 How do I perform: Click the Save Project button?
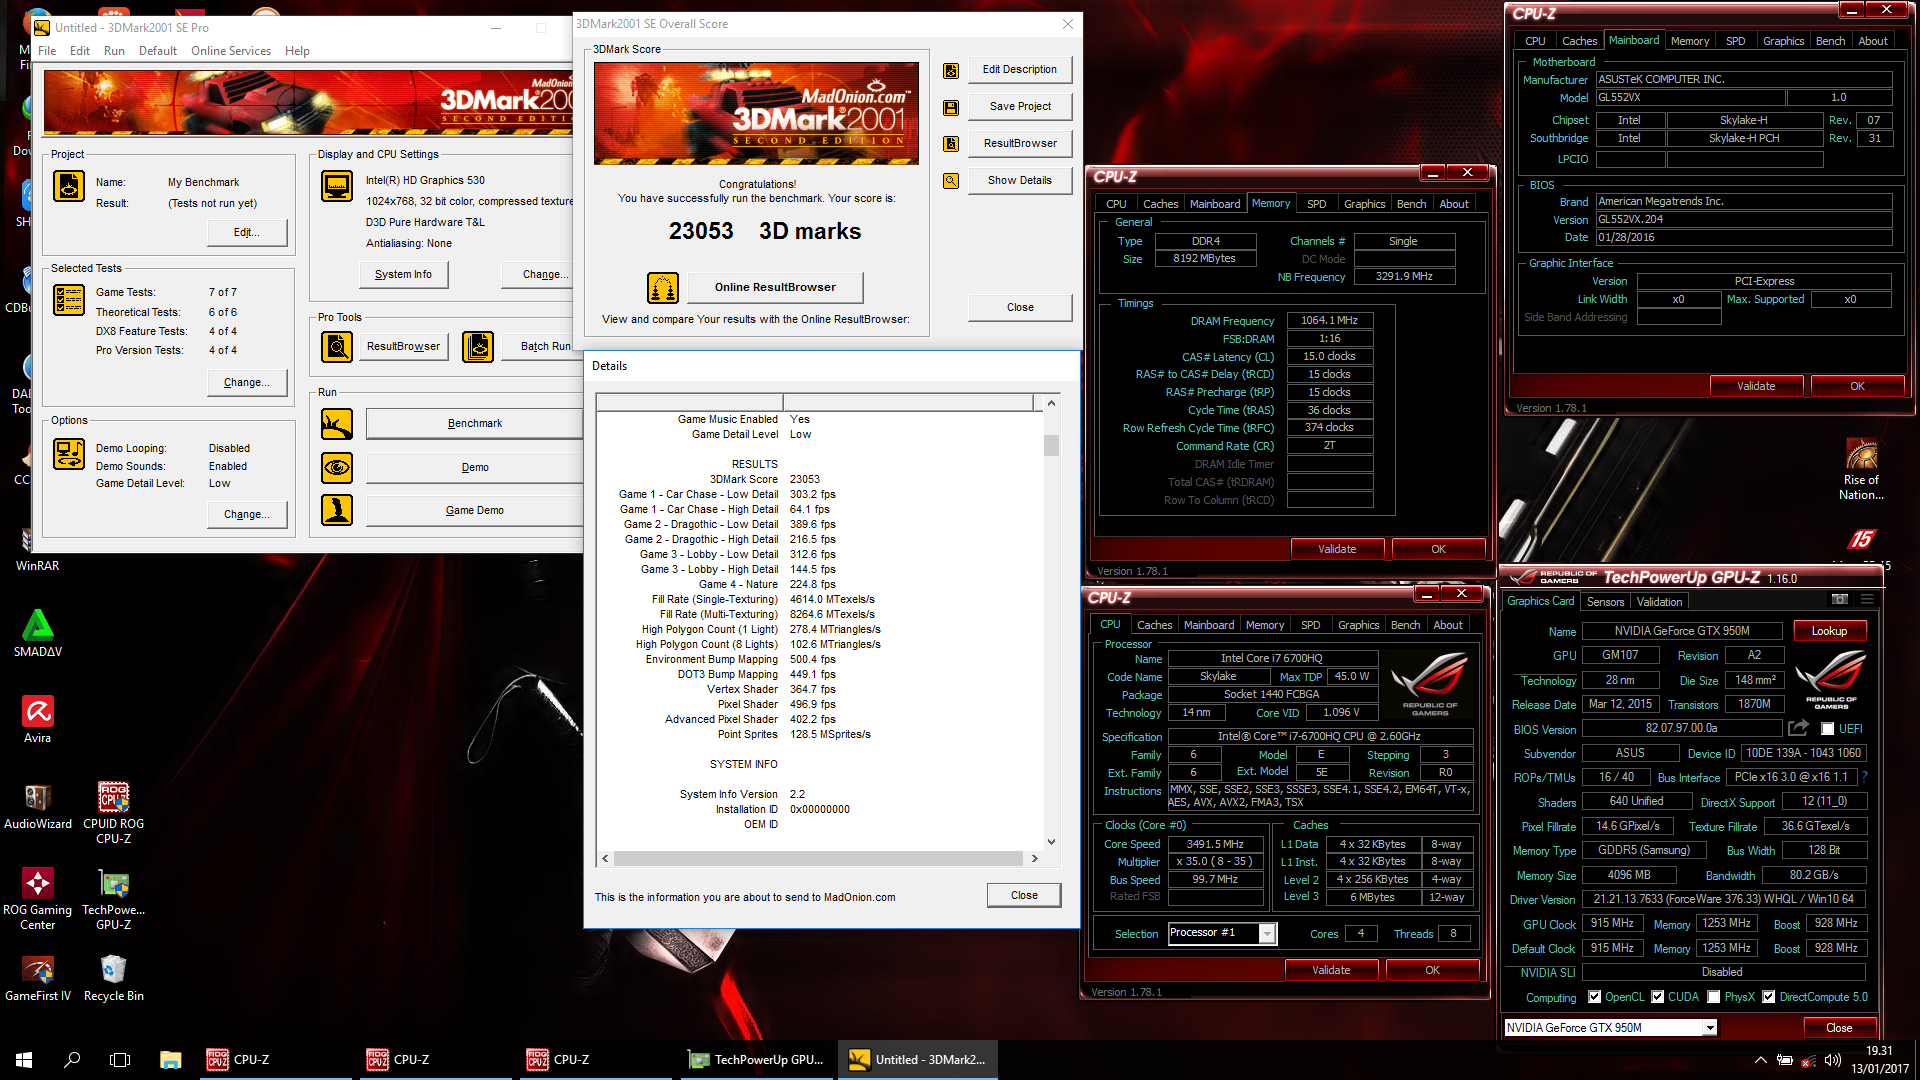(1020, 107)
